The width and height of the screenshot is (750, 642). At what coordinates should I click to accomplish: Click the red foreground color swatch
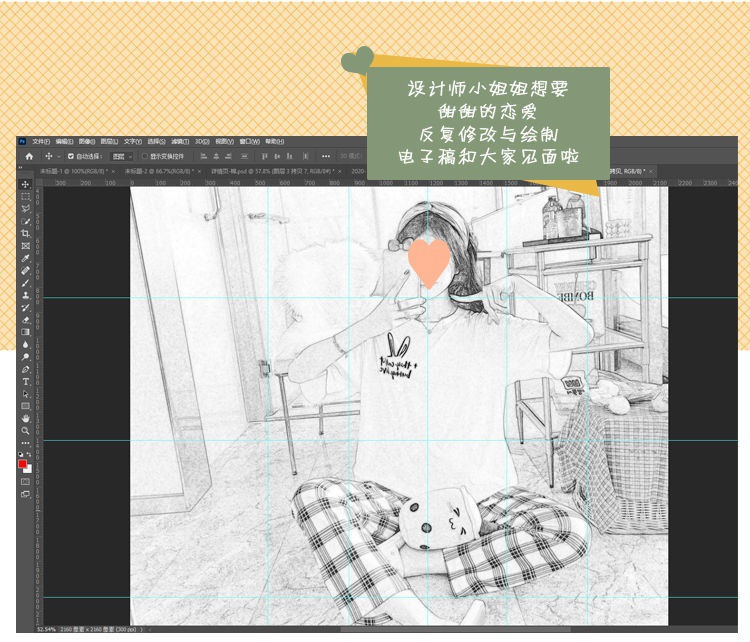click(x=22, y=464)
